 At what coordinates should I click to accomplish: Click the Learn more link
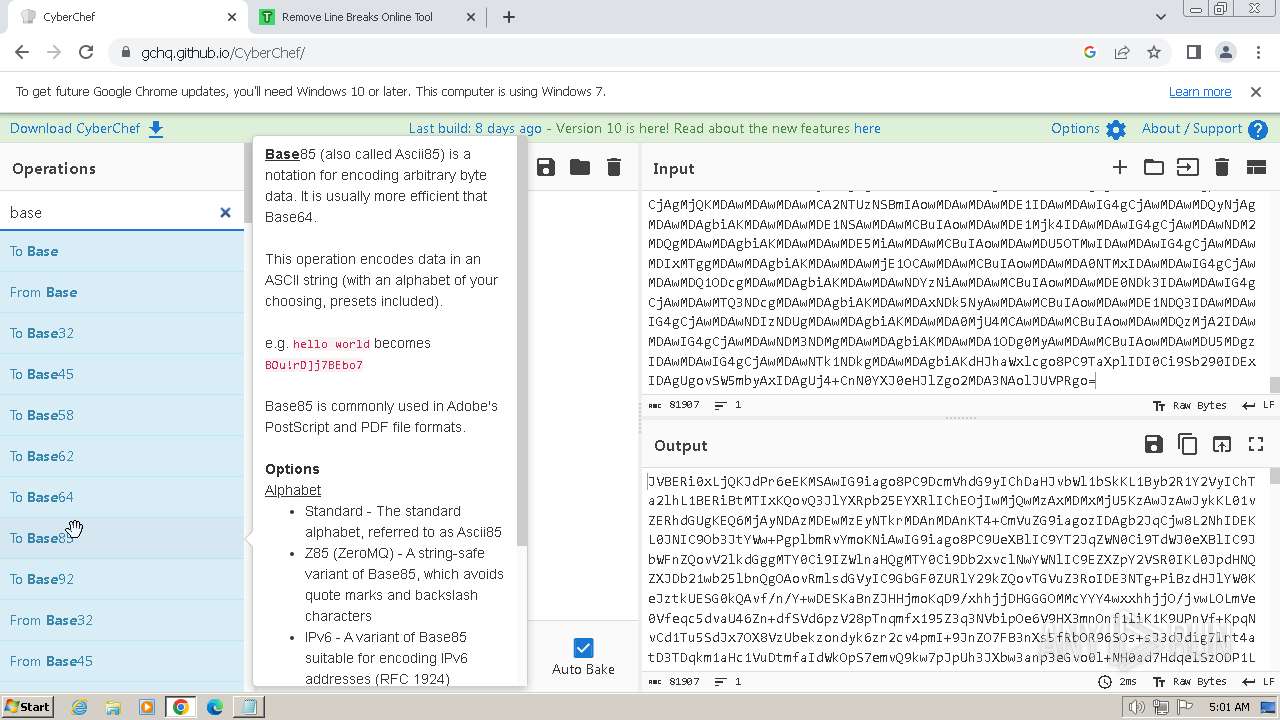coord(1200,91)
